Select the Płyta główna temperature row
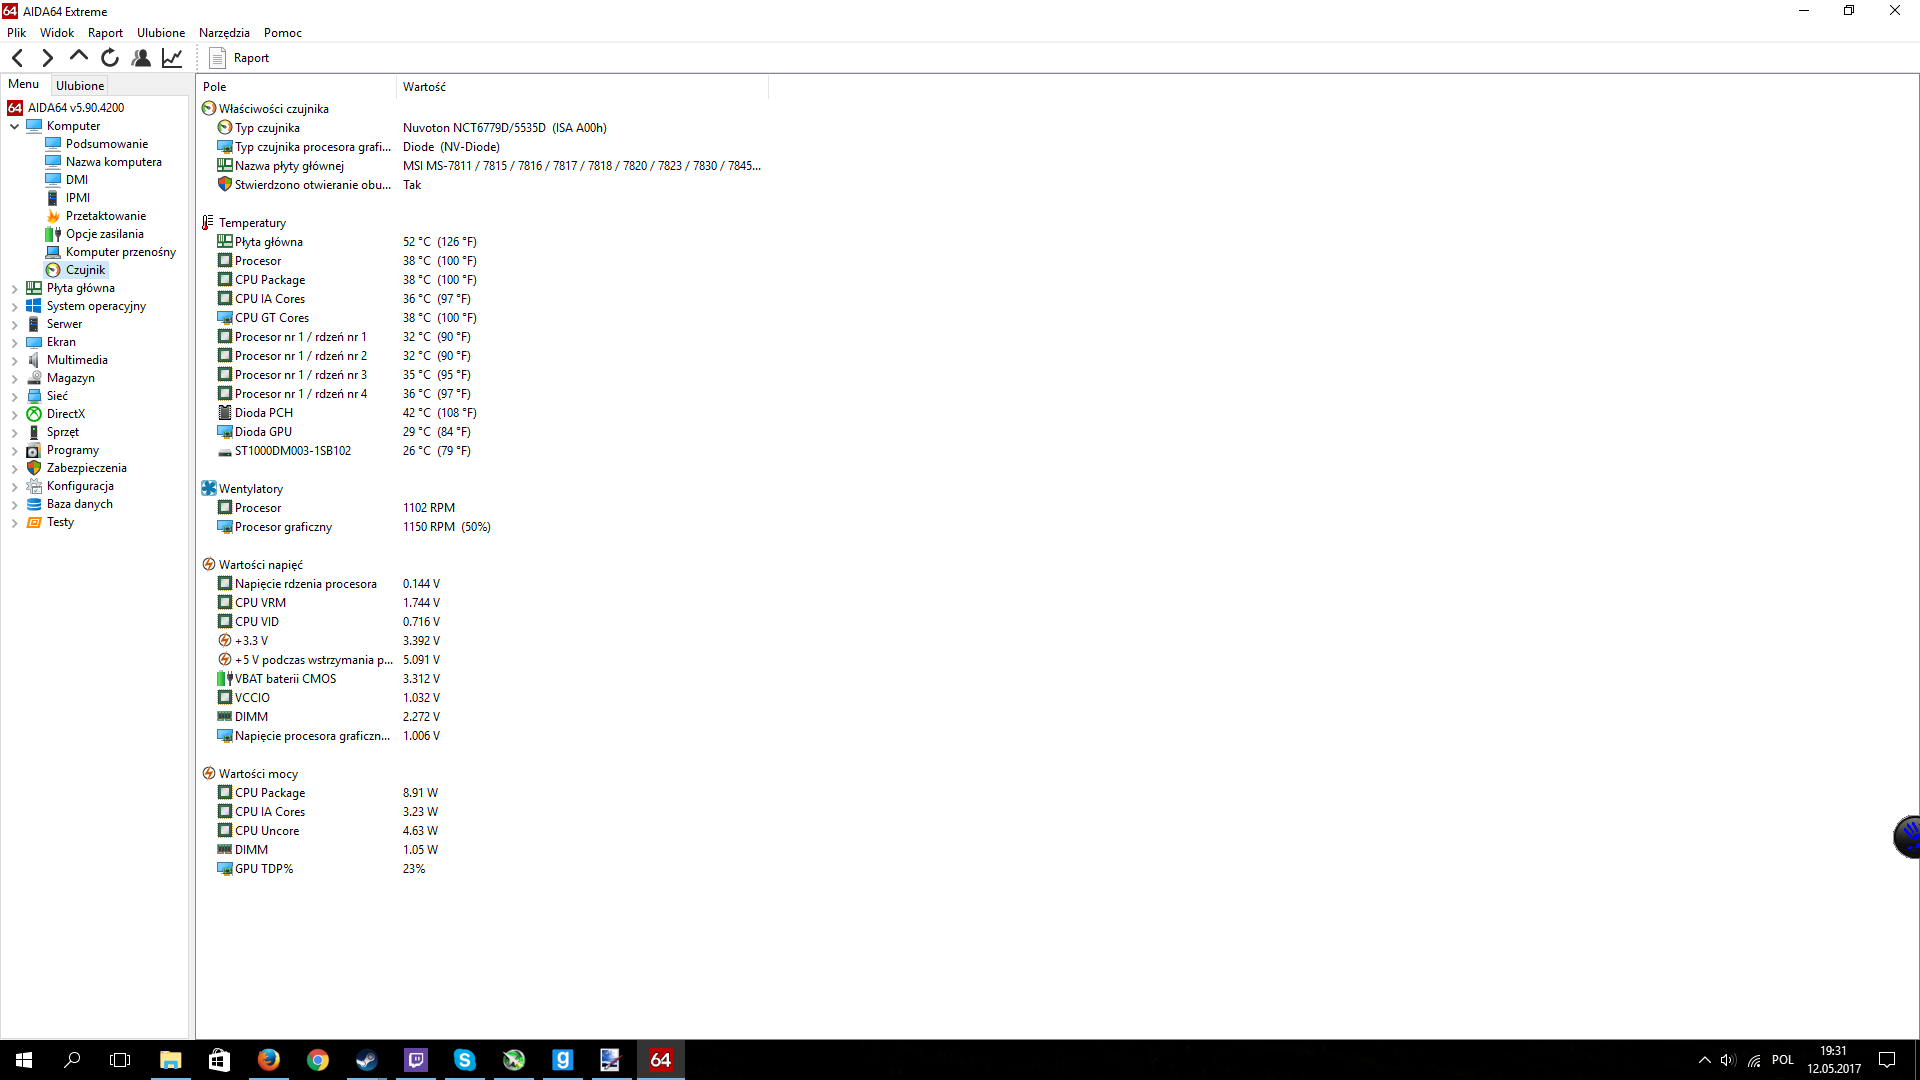Image resolution: width=1920 pixels, height=1080 pixels. (347, 242)
